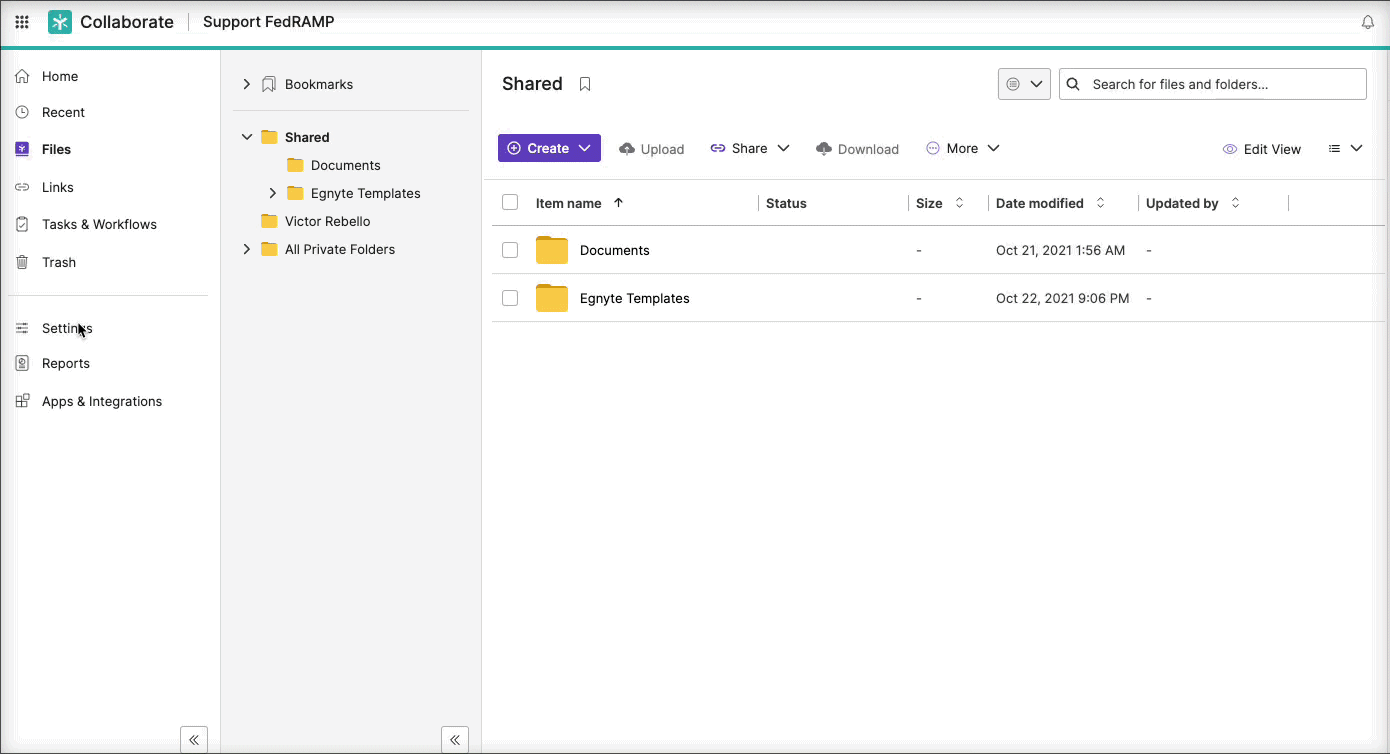Image resolution: width=1390 pixels, height=754 pixels.
Task: Click the notifications bell icon
Action: pos(1368,22)
